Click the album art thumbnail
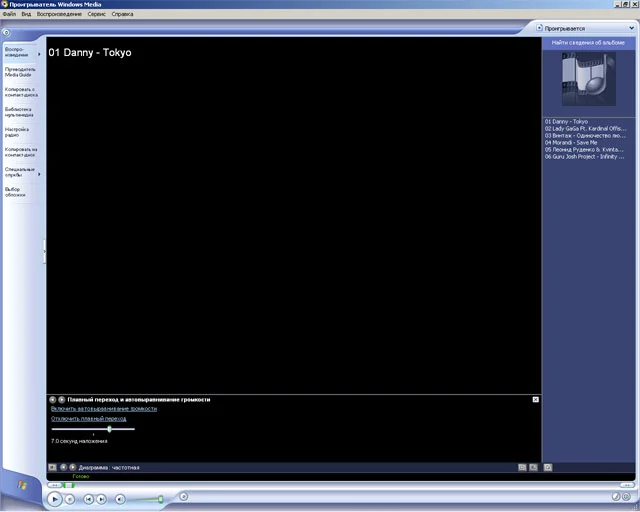The image size is (640, 512). 589,79
